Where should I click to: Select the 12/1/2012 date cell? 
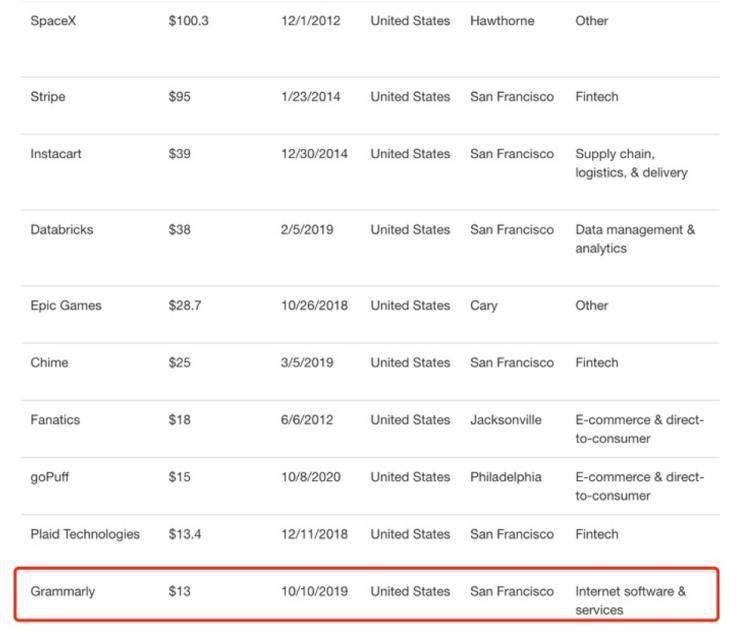(311, 21)
